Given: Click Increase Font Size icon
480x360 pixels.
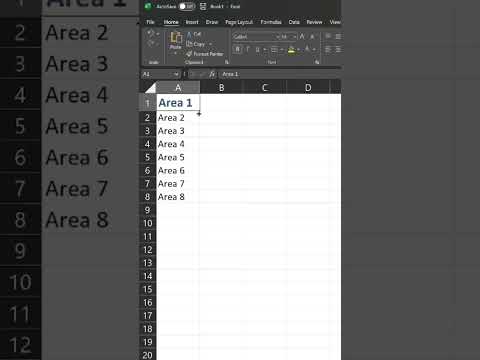Looking at the screenshot, I should pos(302,36).
